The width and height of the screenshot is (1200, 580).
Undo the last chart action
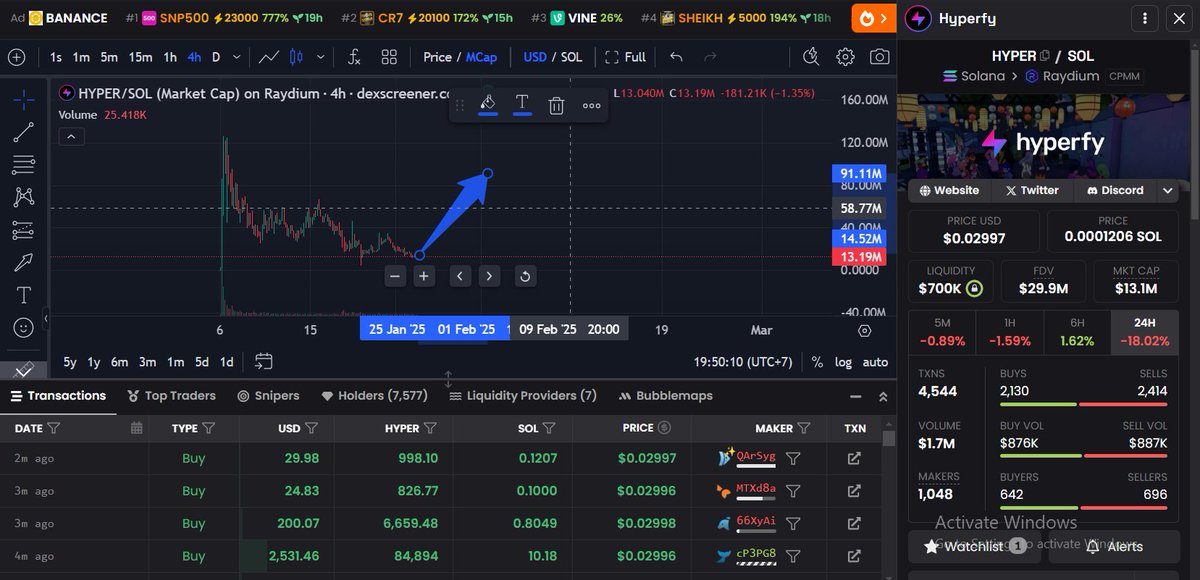coord(677,57)
